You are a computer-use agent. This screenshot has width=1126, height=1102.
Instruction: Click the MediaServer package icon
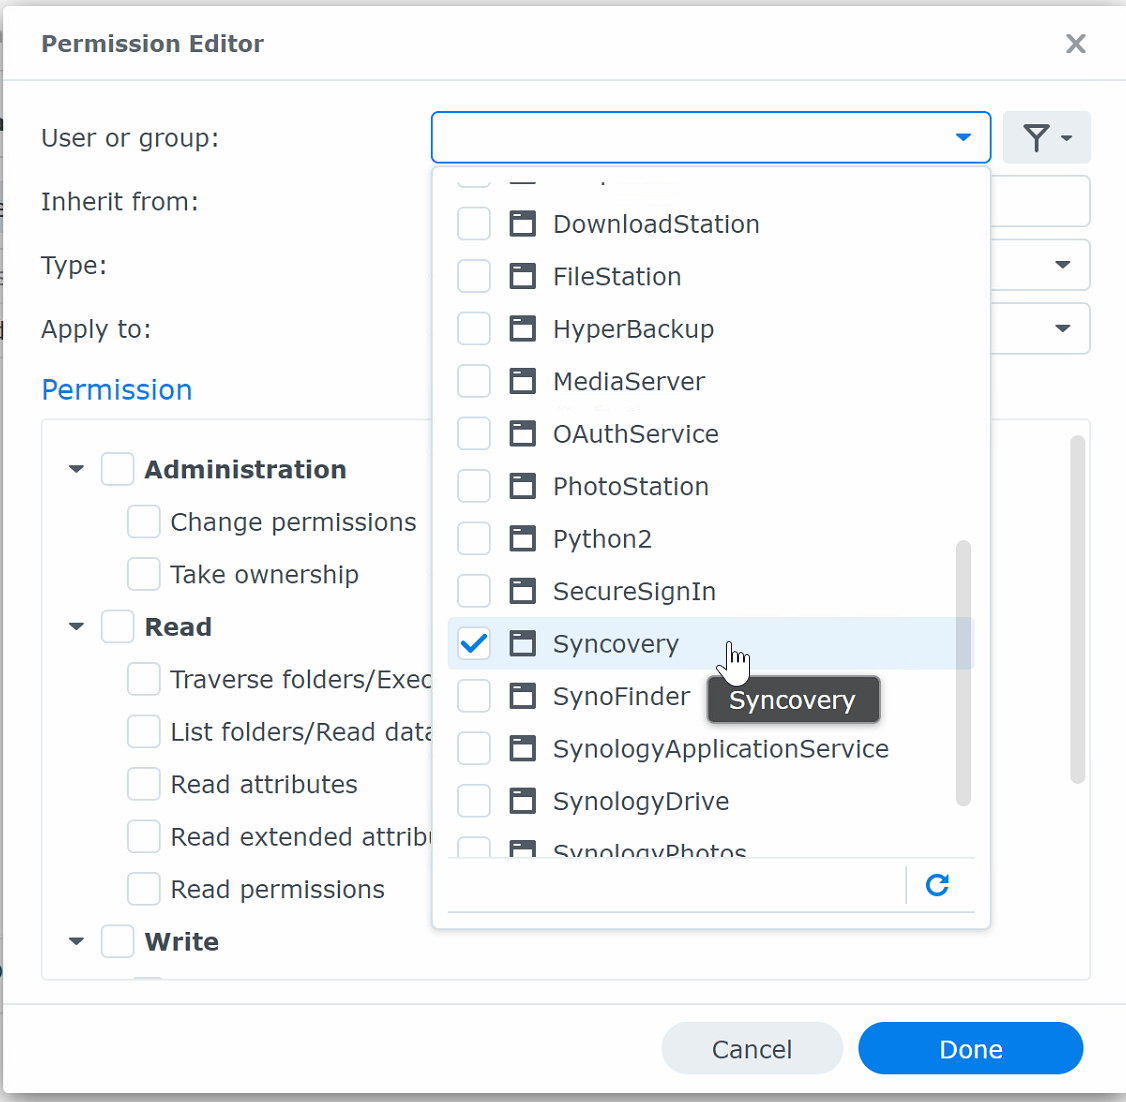point(523,381)
